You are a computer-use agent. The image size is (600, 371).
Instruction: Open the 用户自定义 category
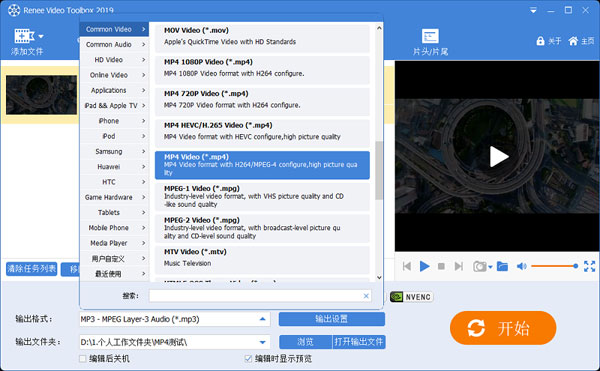(114, 259)
